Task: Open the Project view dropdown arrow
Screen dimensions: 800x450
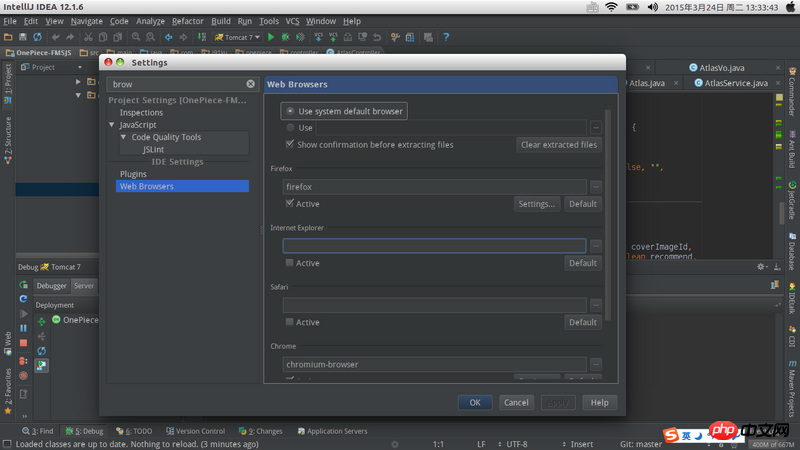Action: tap(80, 67)
